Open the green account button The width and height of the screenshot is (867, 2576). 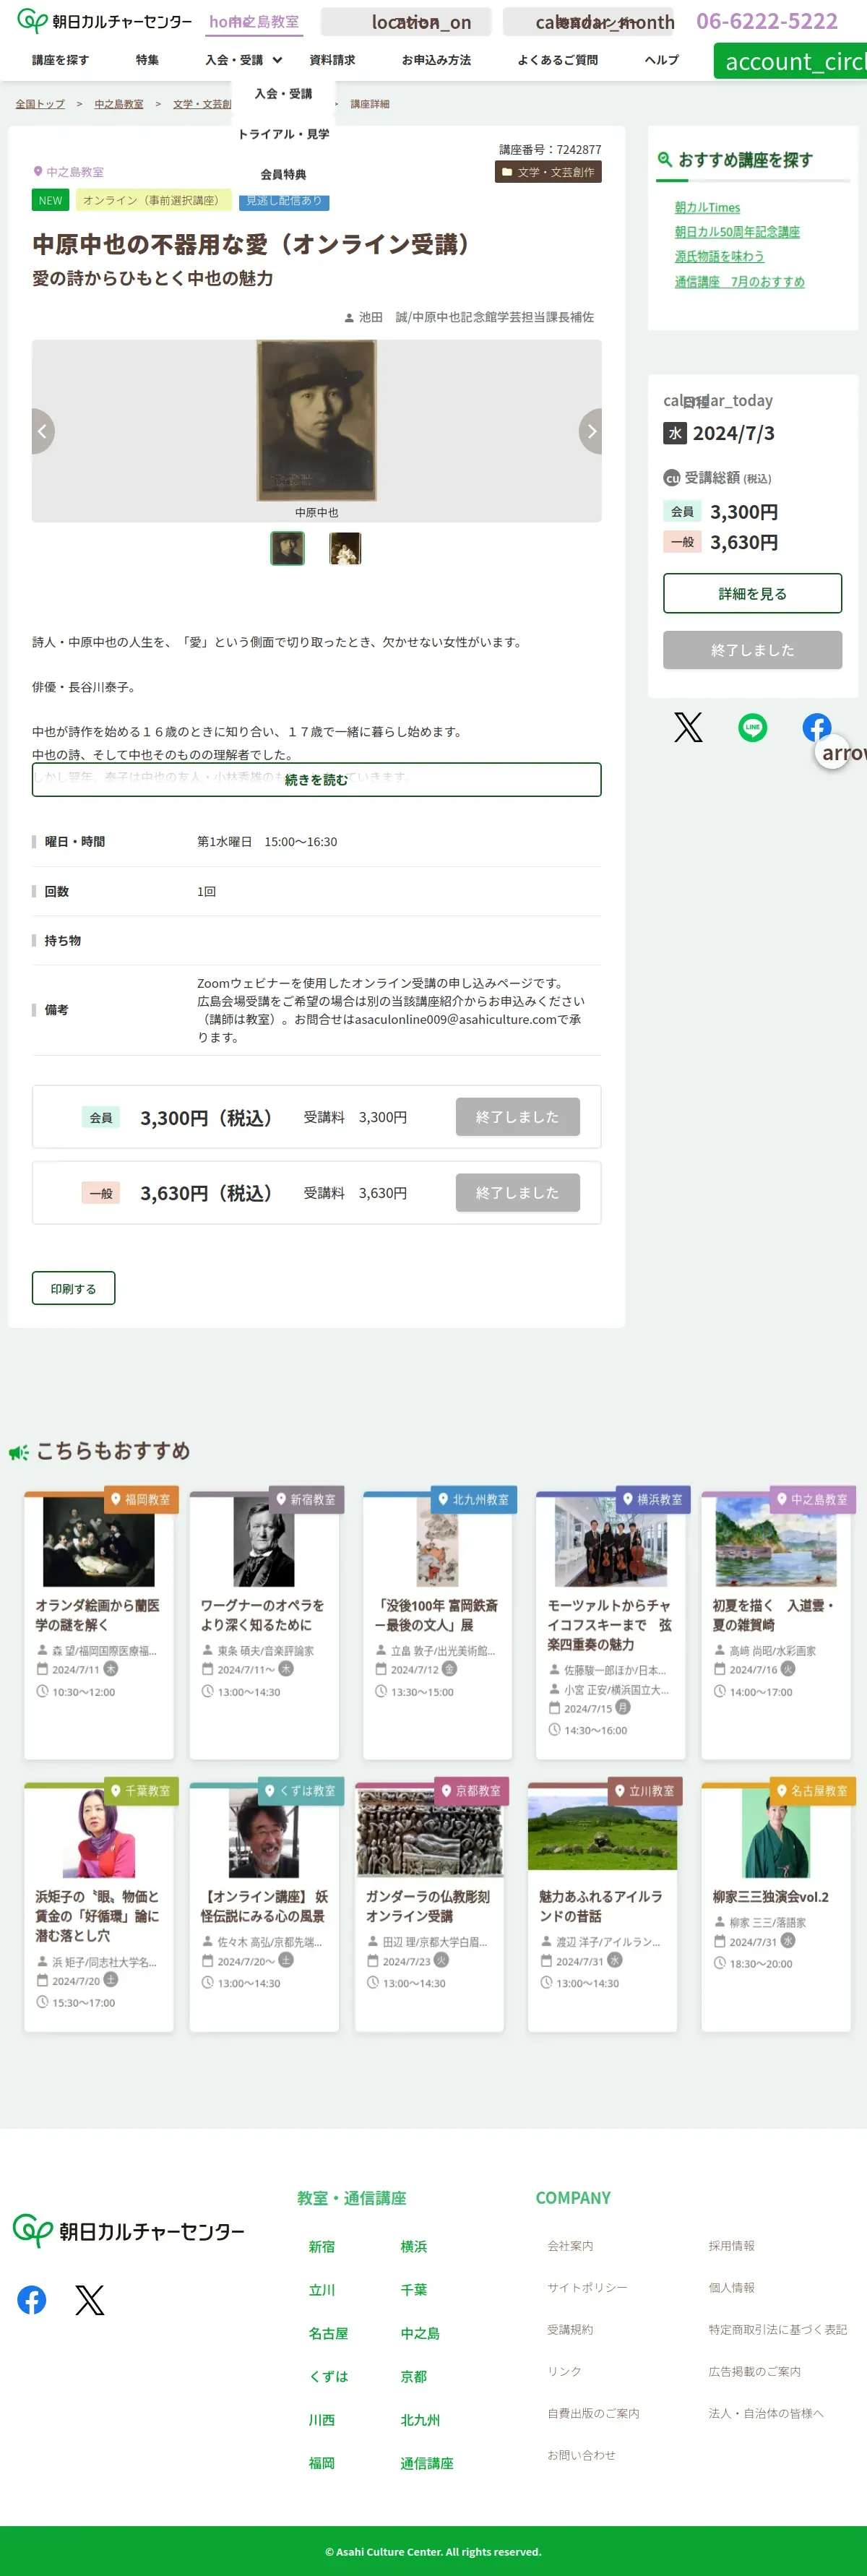(790, 61)
